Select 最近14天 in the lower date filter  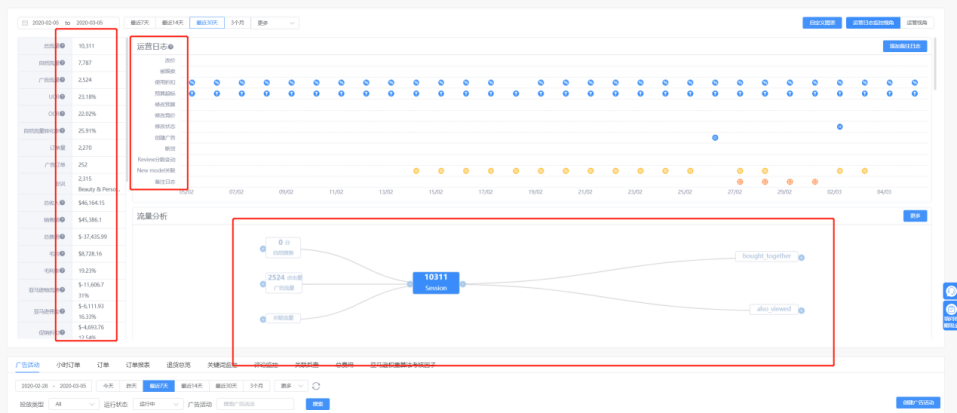(x=192, y=386)
